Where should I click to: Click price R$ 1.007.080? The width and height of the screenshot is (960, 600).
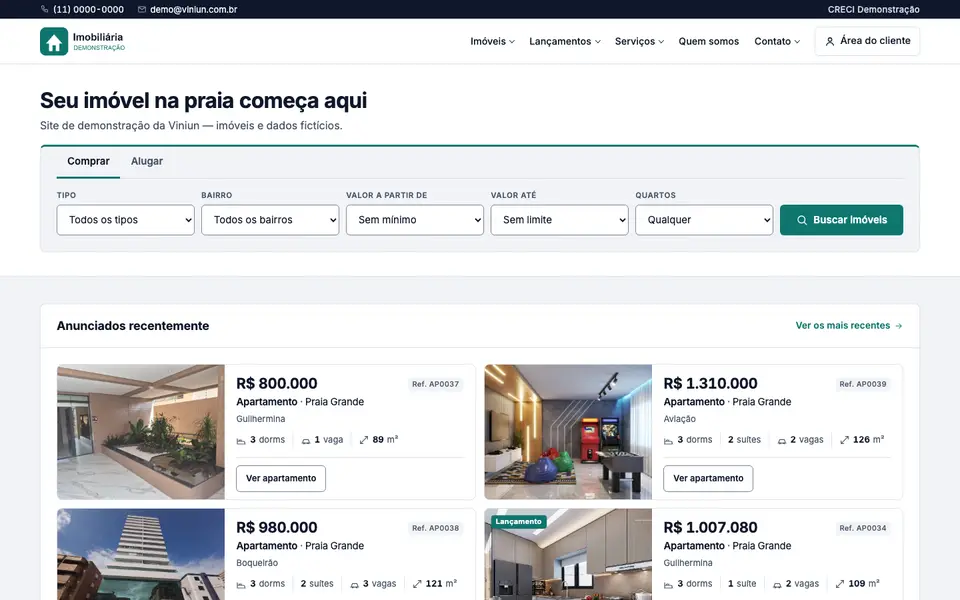click(x=710, y=527)
